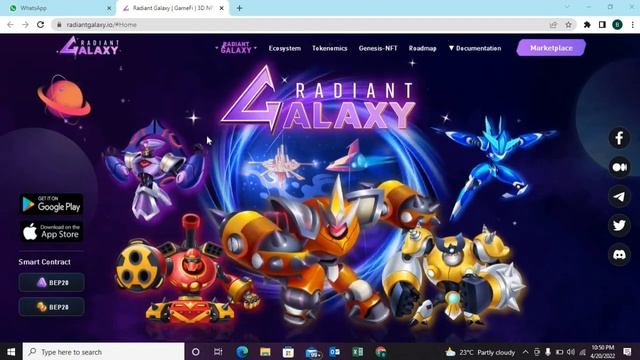Open the Telegram social link
Image resolution: width=640 pixels, height=360 pixels.
619,196
